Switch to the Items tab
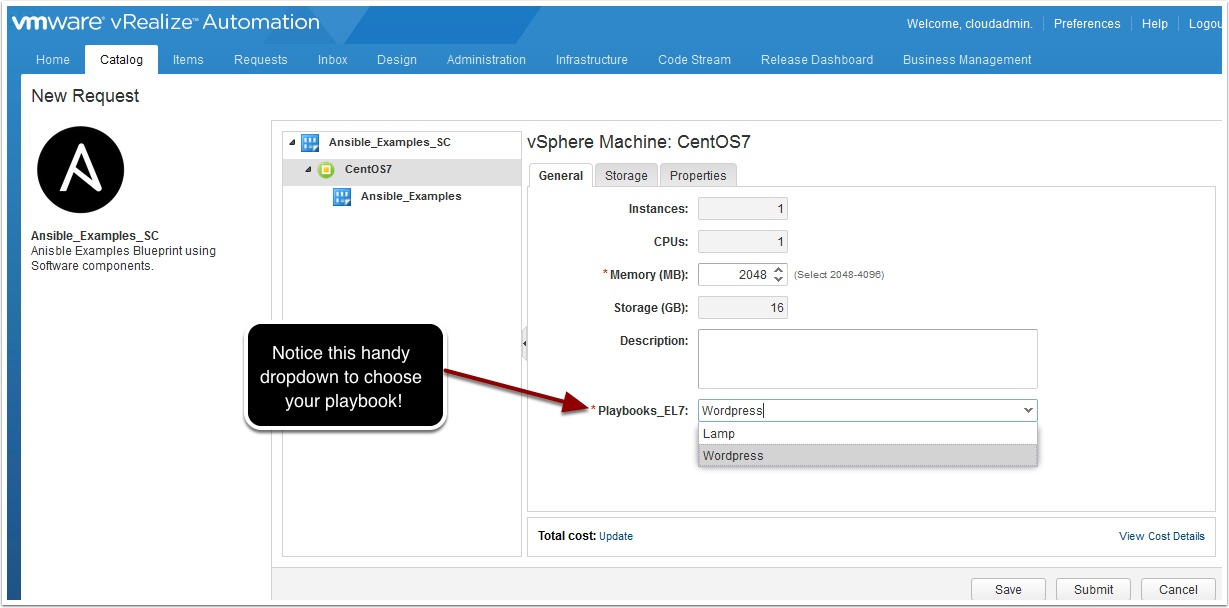Screen dimensions: 1229x608 coord(188,60)
